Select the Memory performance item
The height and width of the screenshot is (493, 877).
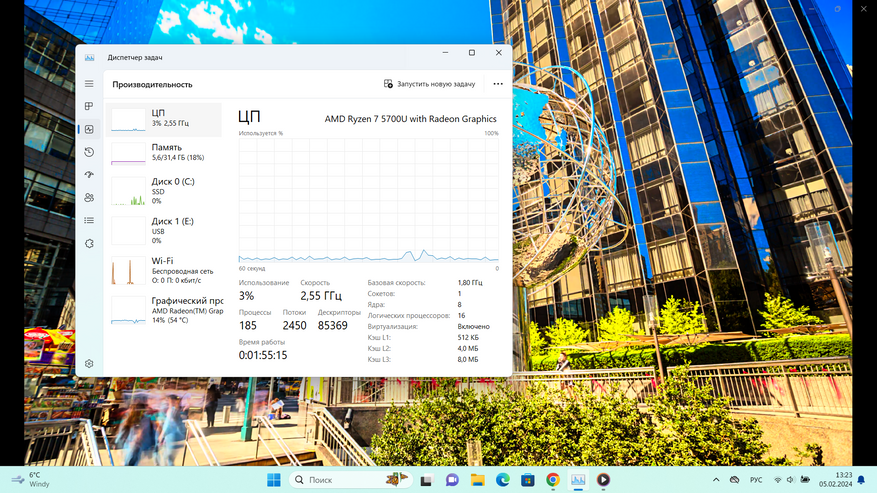click(165, 152)
